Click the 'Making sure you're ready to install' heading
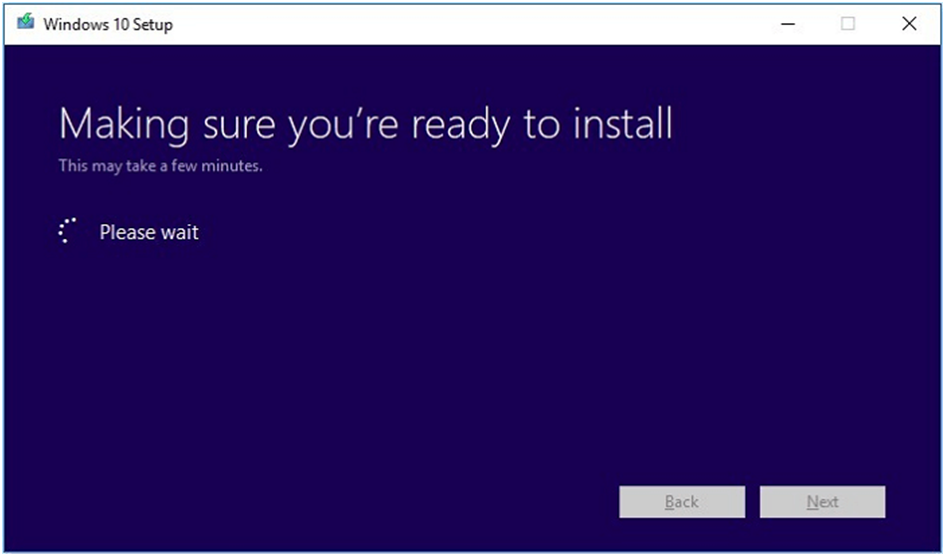 [365, 125]
